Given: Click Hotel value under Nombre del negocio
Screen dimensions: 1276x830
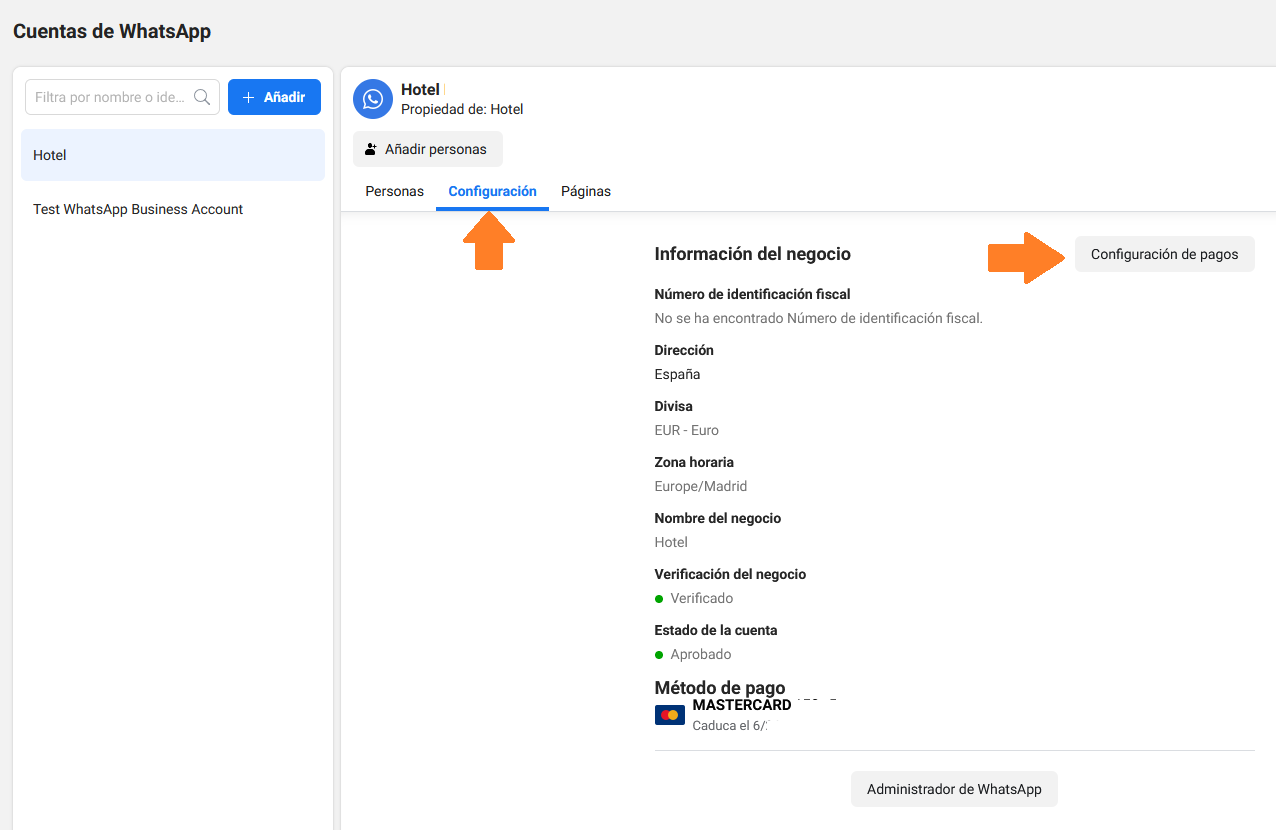Looking at the screenshot, I should click(671, 542).
